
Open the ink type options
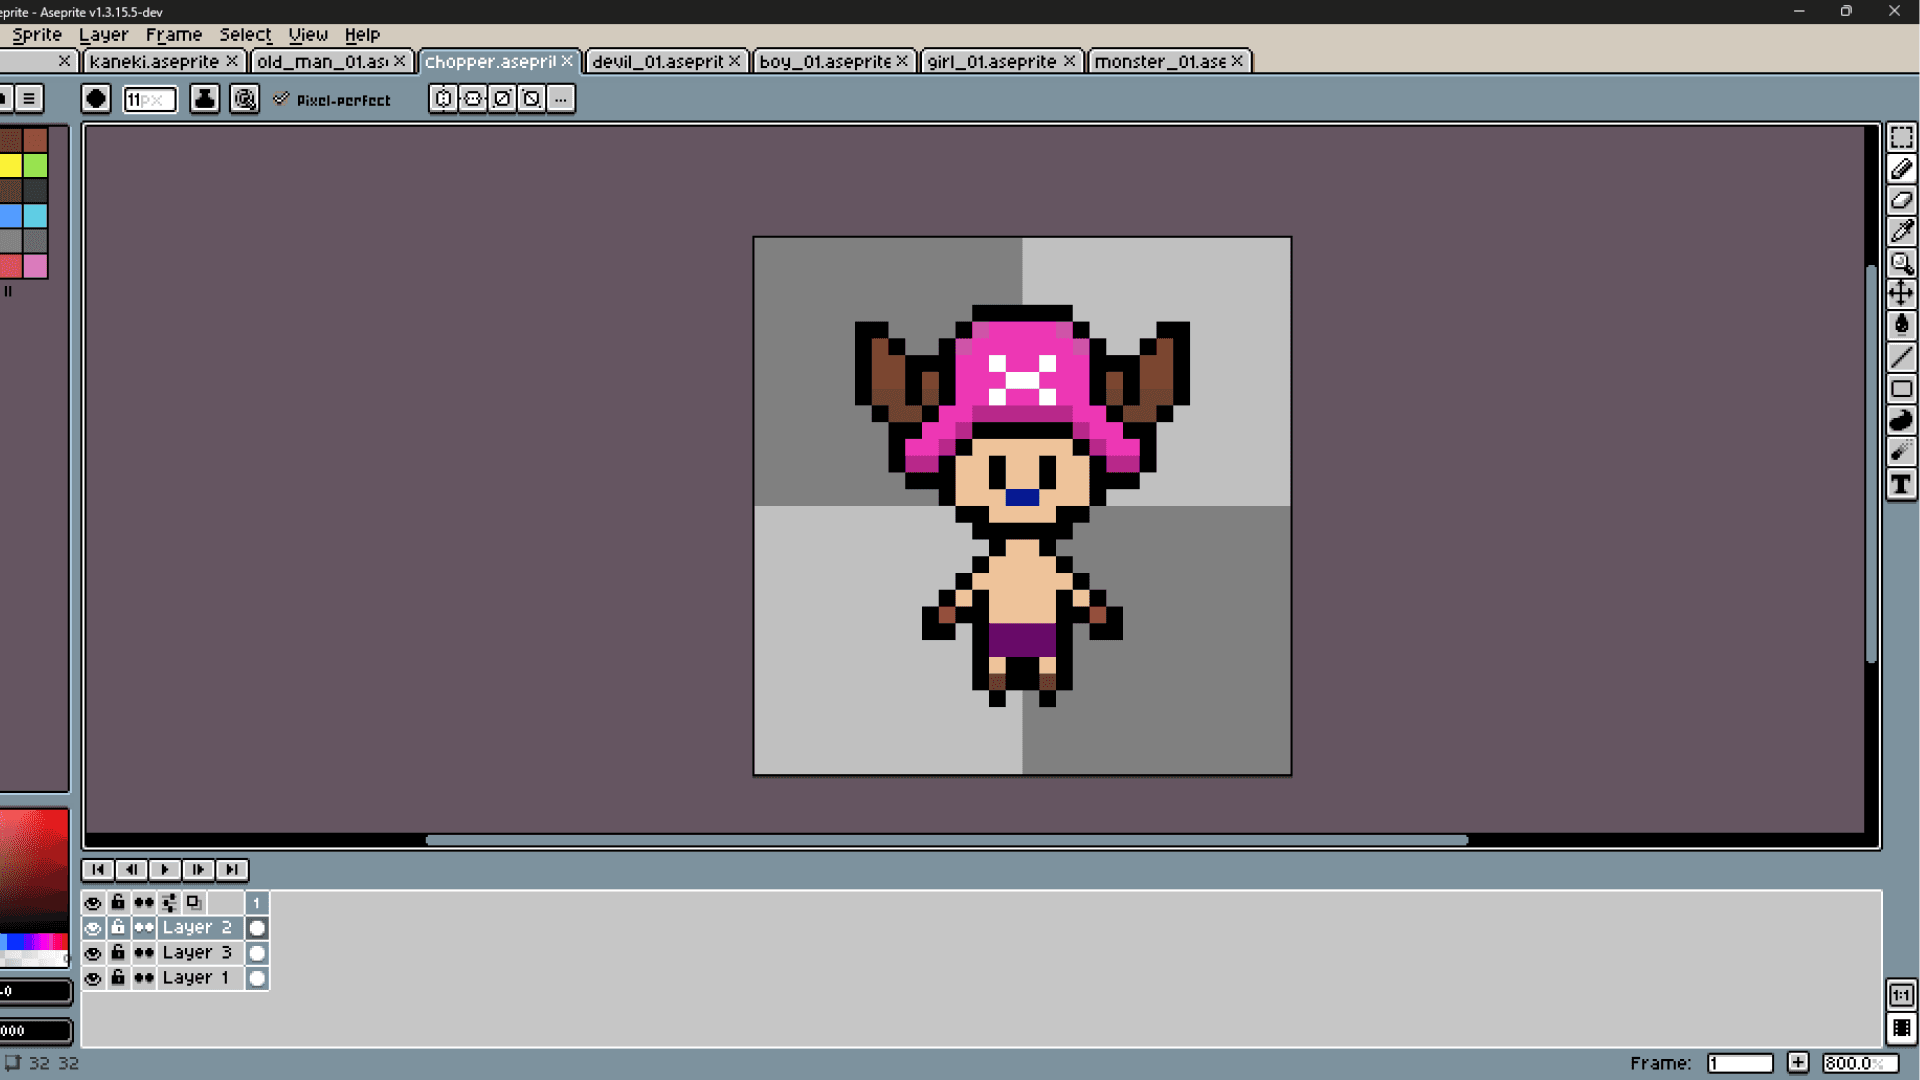coord(204,98)
